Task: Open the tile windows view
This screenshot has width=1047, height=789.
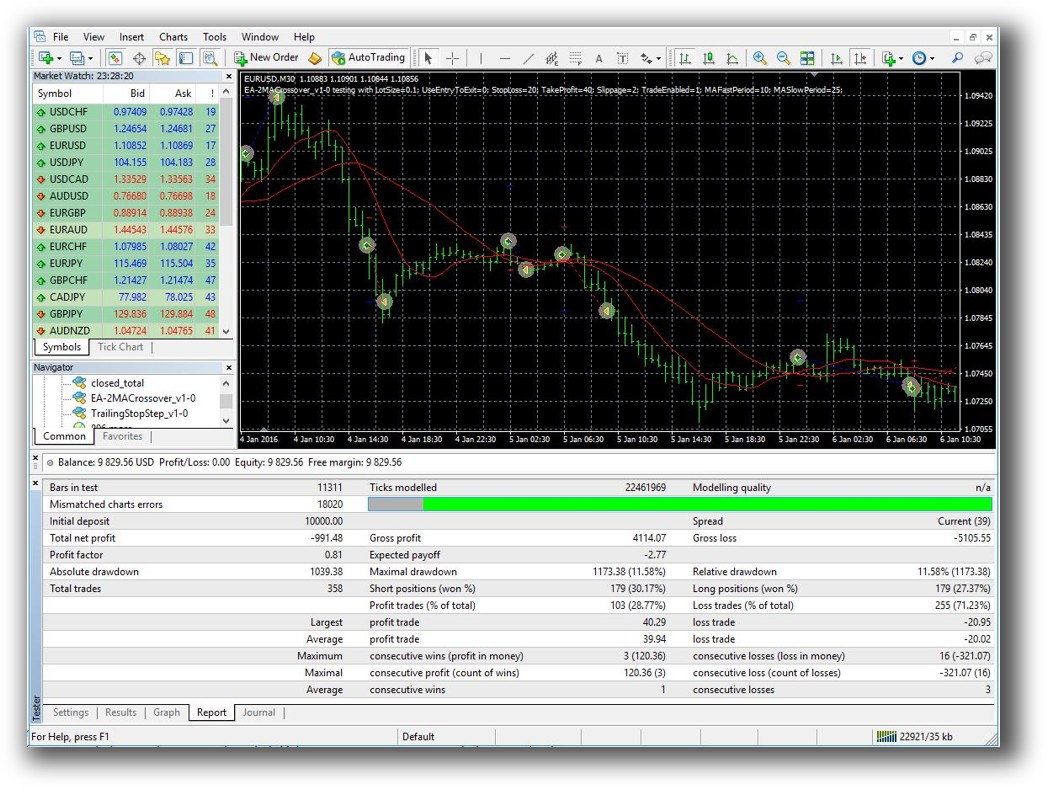Action: click(805, 57)
